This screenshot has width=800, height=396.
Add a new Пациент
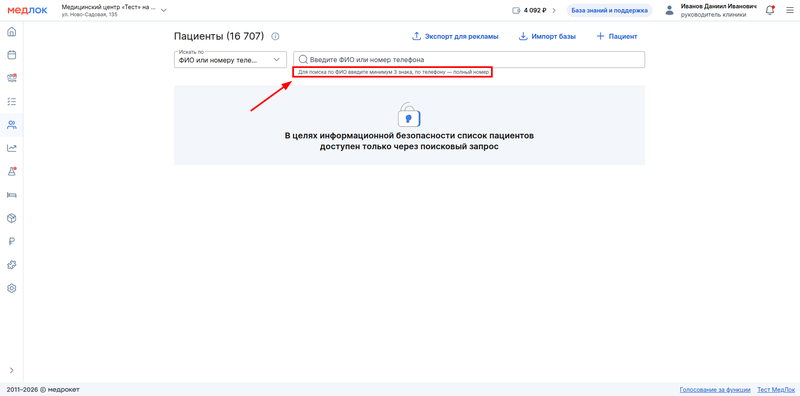tap(616, 36)
